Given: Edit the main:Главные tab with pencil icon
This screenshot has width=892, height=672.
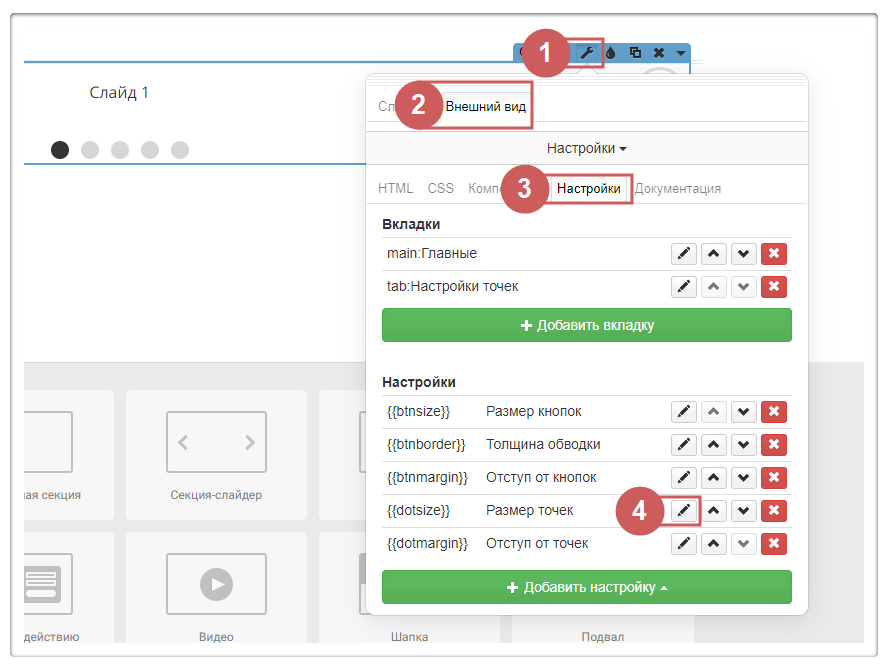Looking at the screenshot, I should [x=684, y=254].
